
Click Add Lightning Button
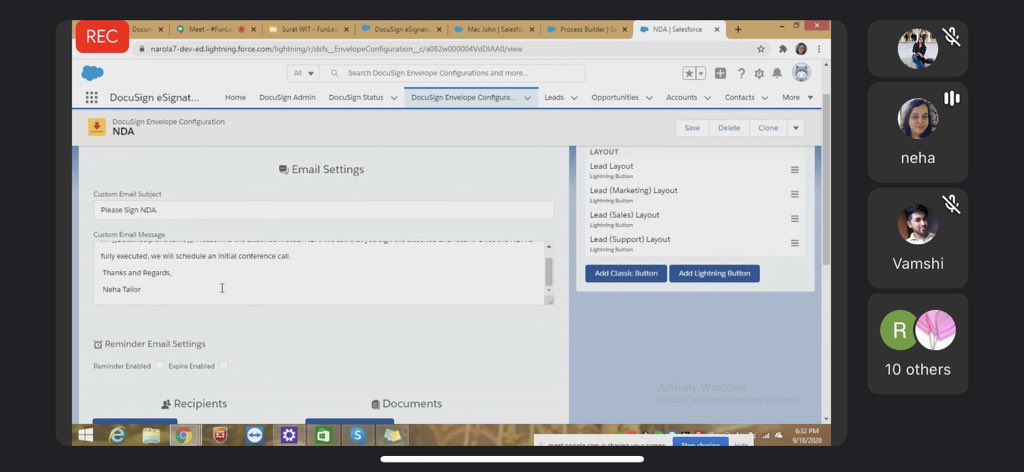714,274
